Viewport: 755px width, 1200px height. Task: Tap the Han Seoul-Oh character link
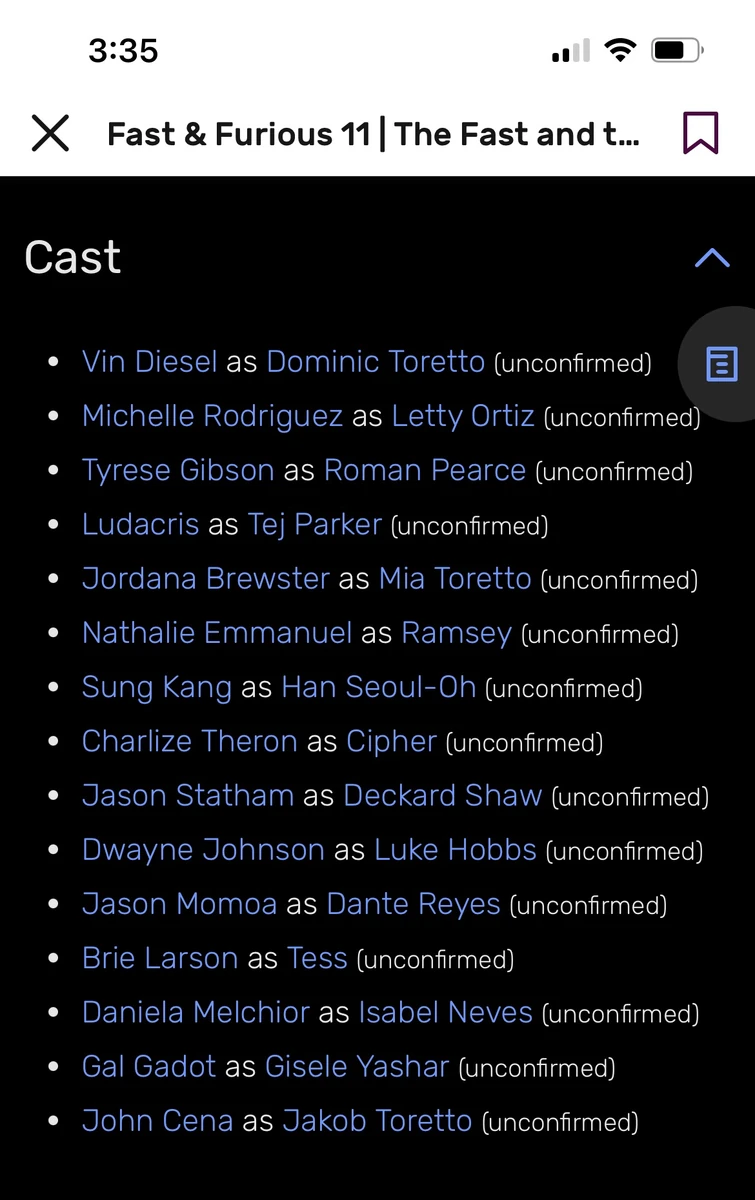378,687
